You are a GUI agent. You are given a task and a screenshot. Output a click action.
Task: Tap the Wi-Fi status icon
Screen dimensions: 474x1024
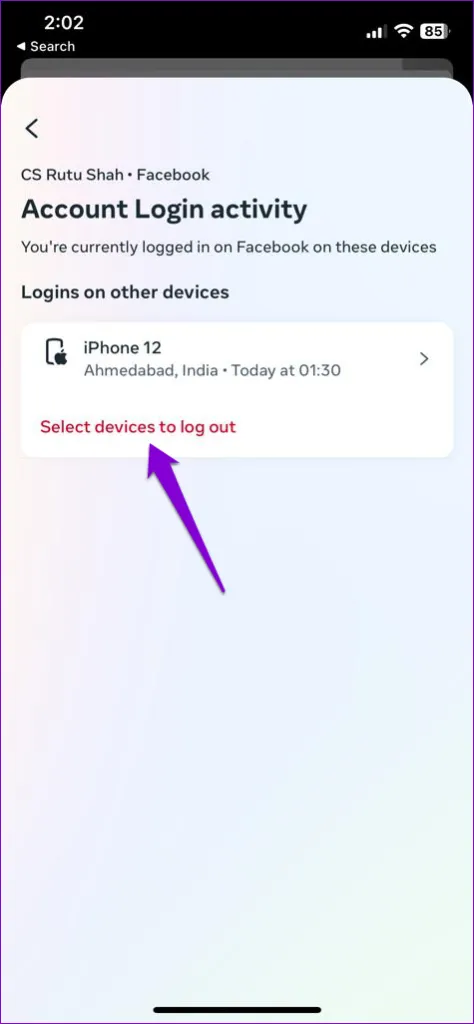coord(405,31)
